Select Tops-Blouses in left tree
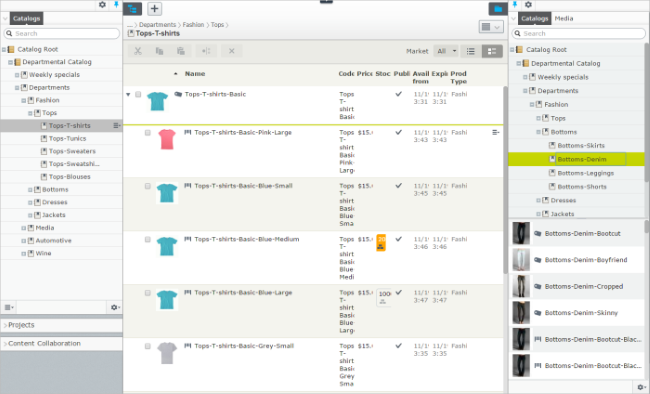Image resolution: width=650 pixels, height=394 pixels. pos(70,177)
